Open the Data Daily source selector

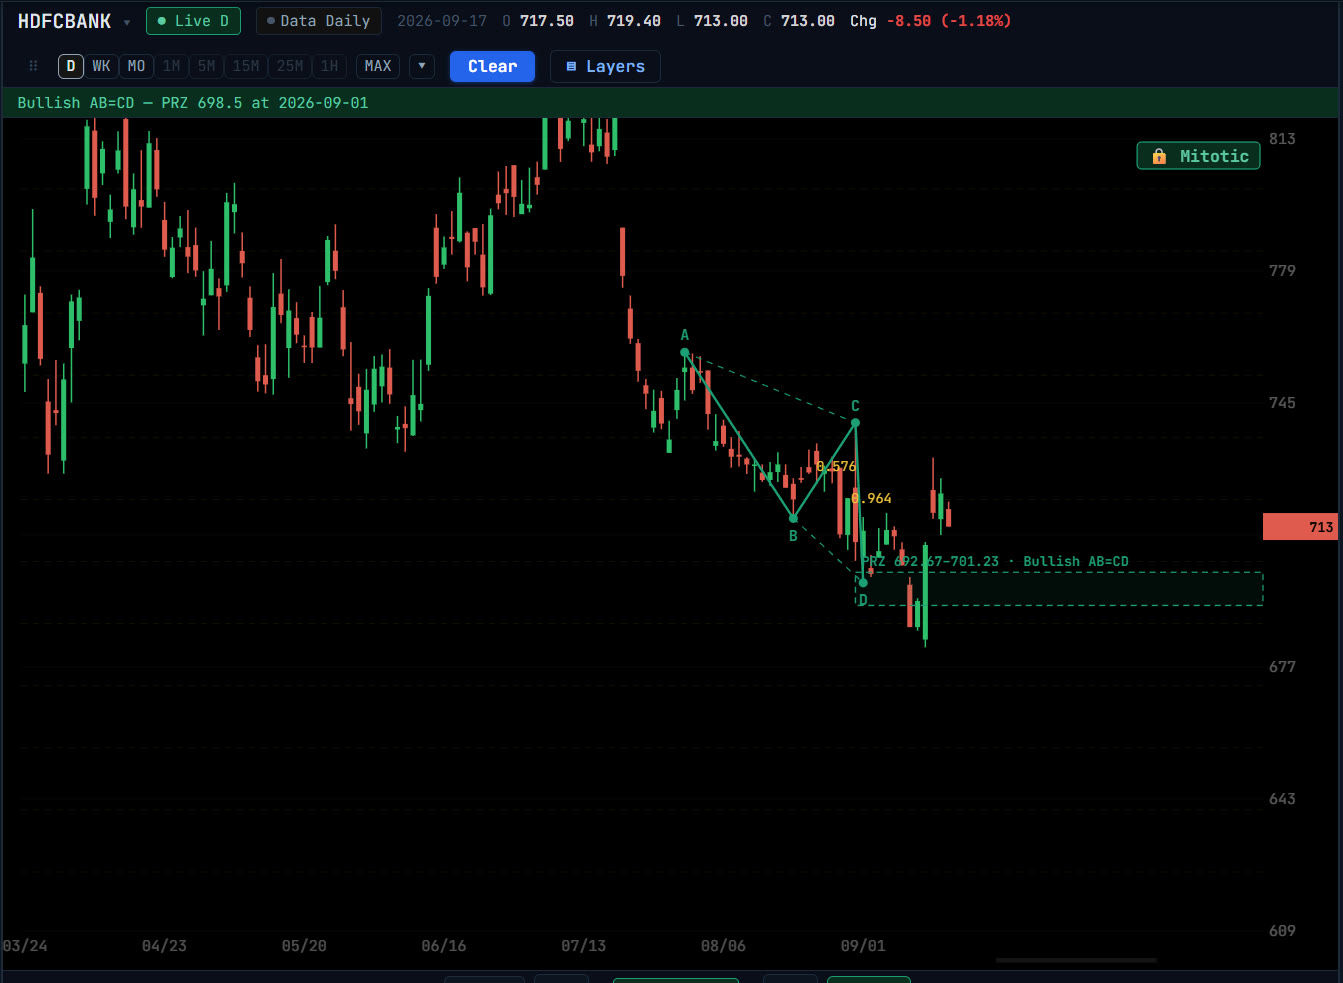(318, 21)
